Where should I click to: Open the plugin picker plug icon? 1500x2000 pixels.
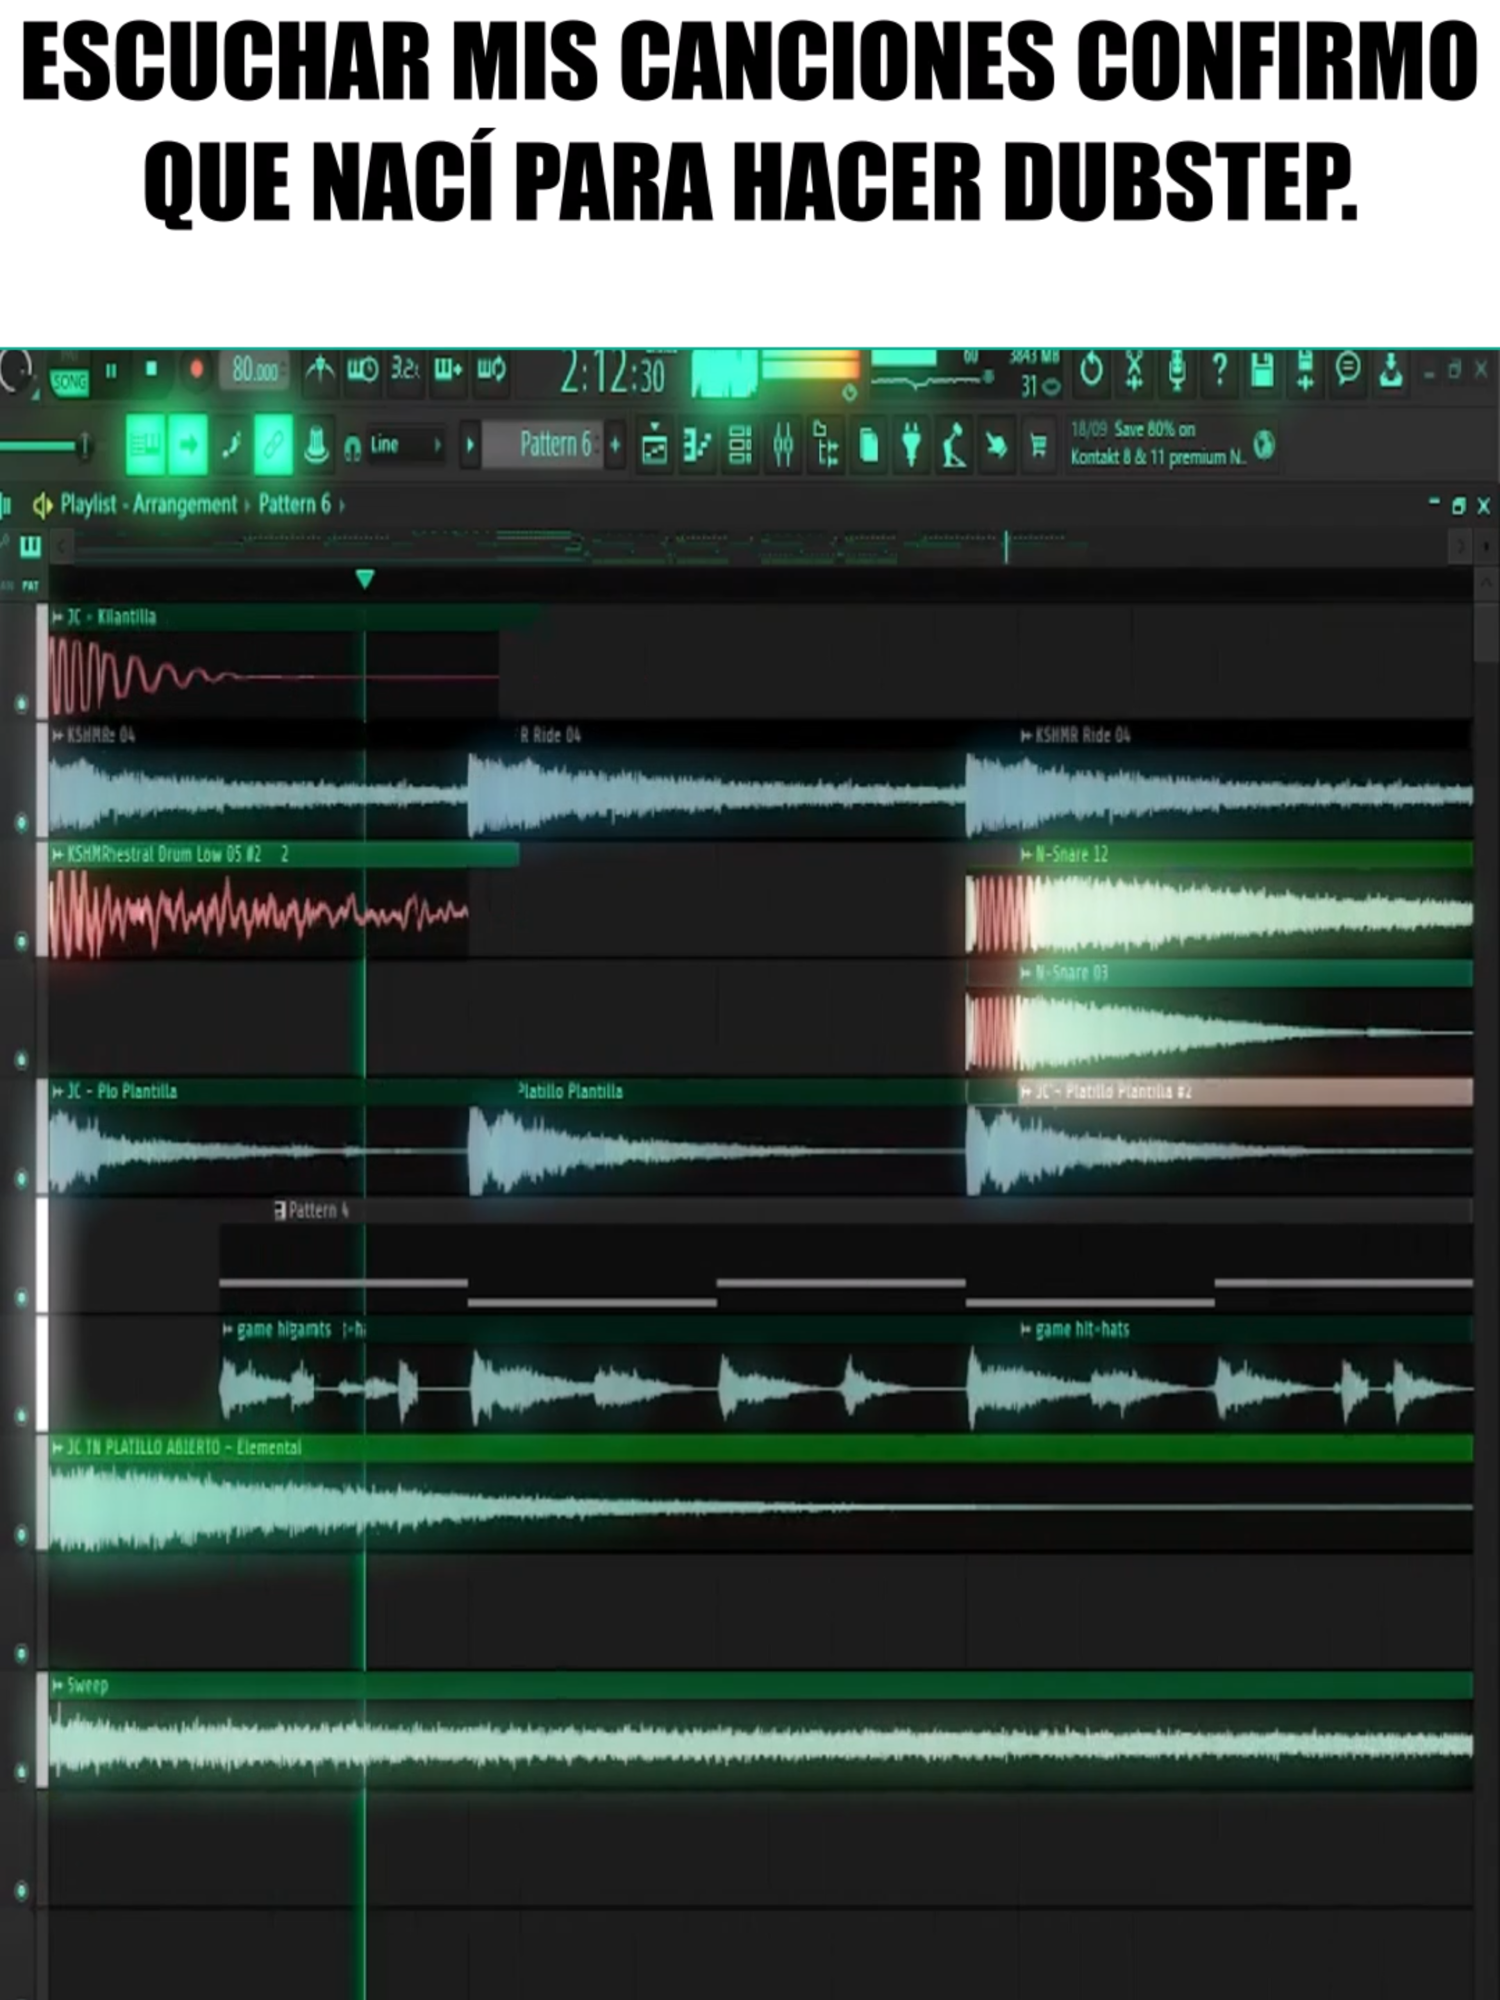911,444
